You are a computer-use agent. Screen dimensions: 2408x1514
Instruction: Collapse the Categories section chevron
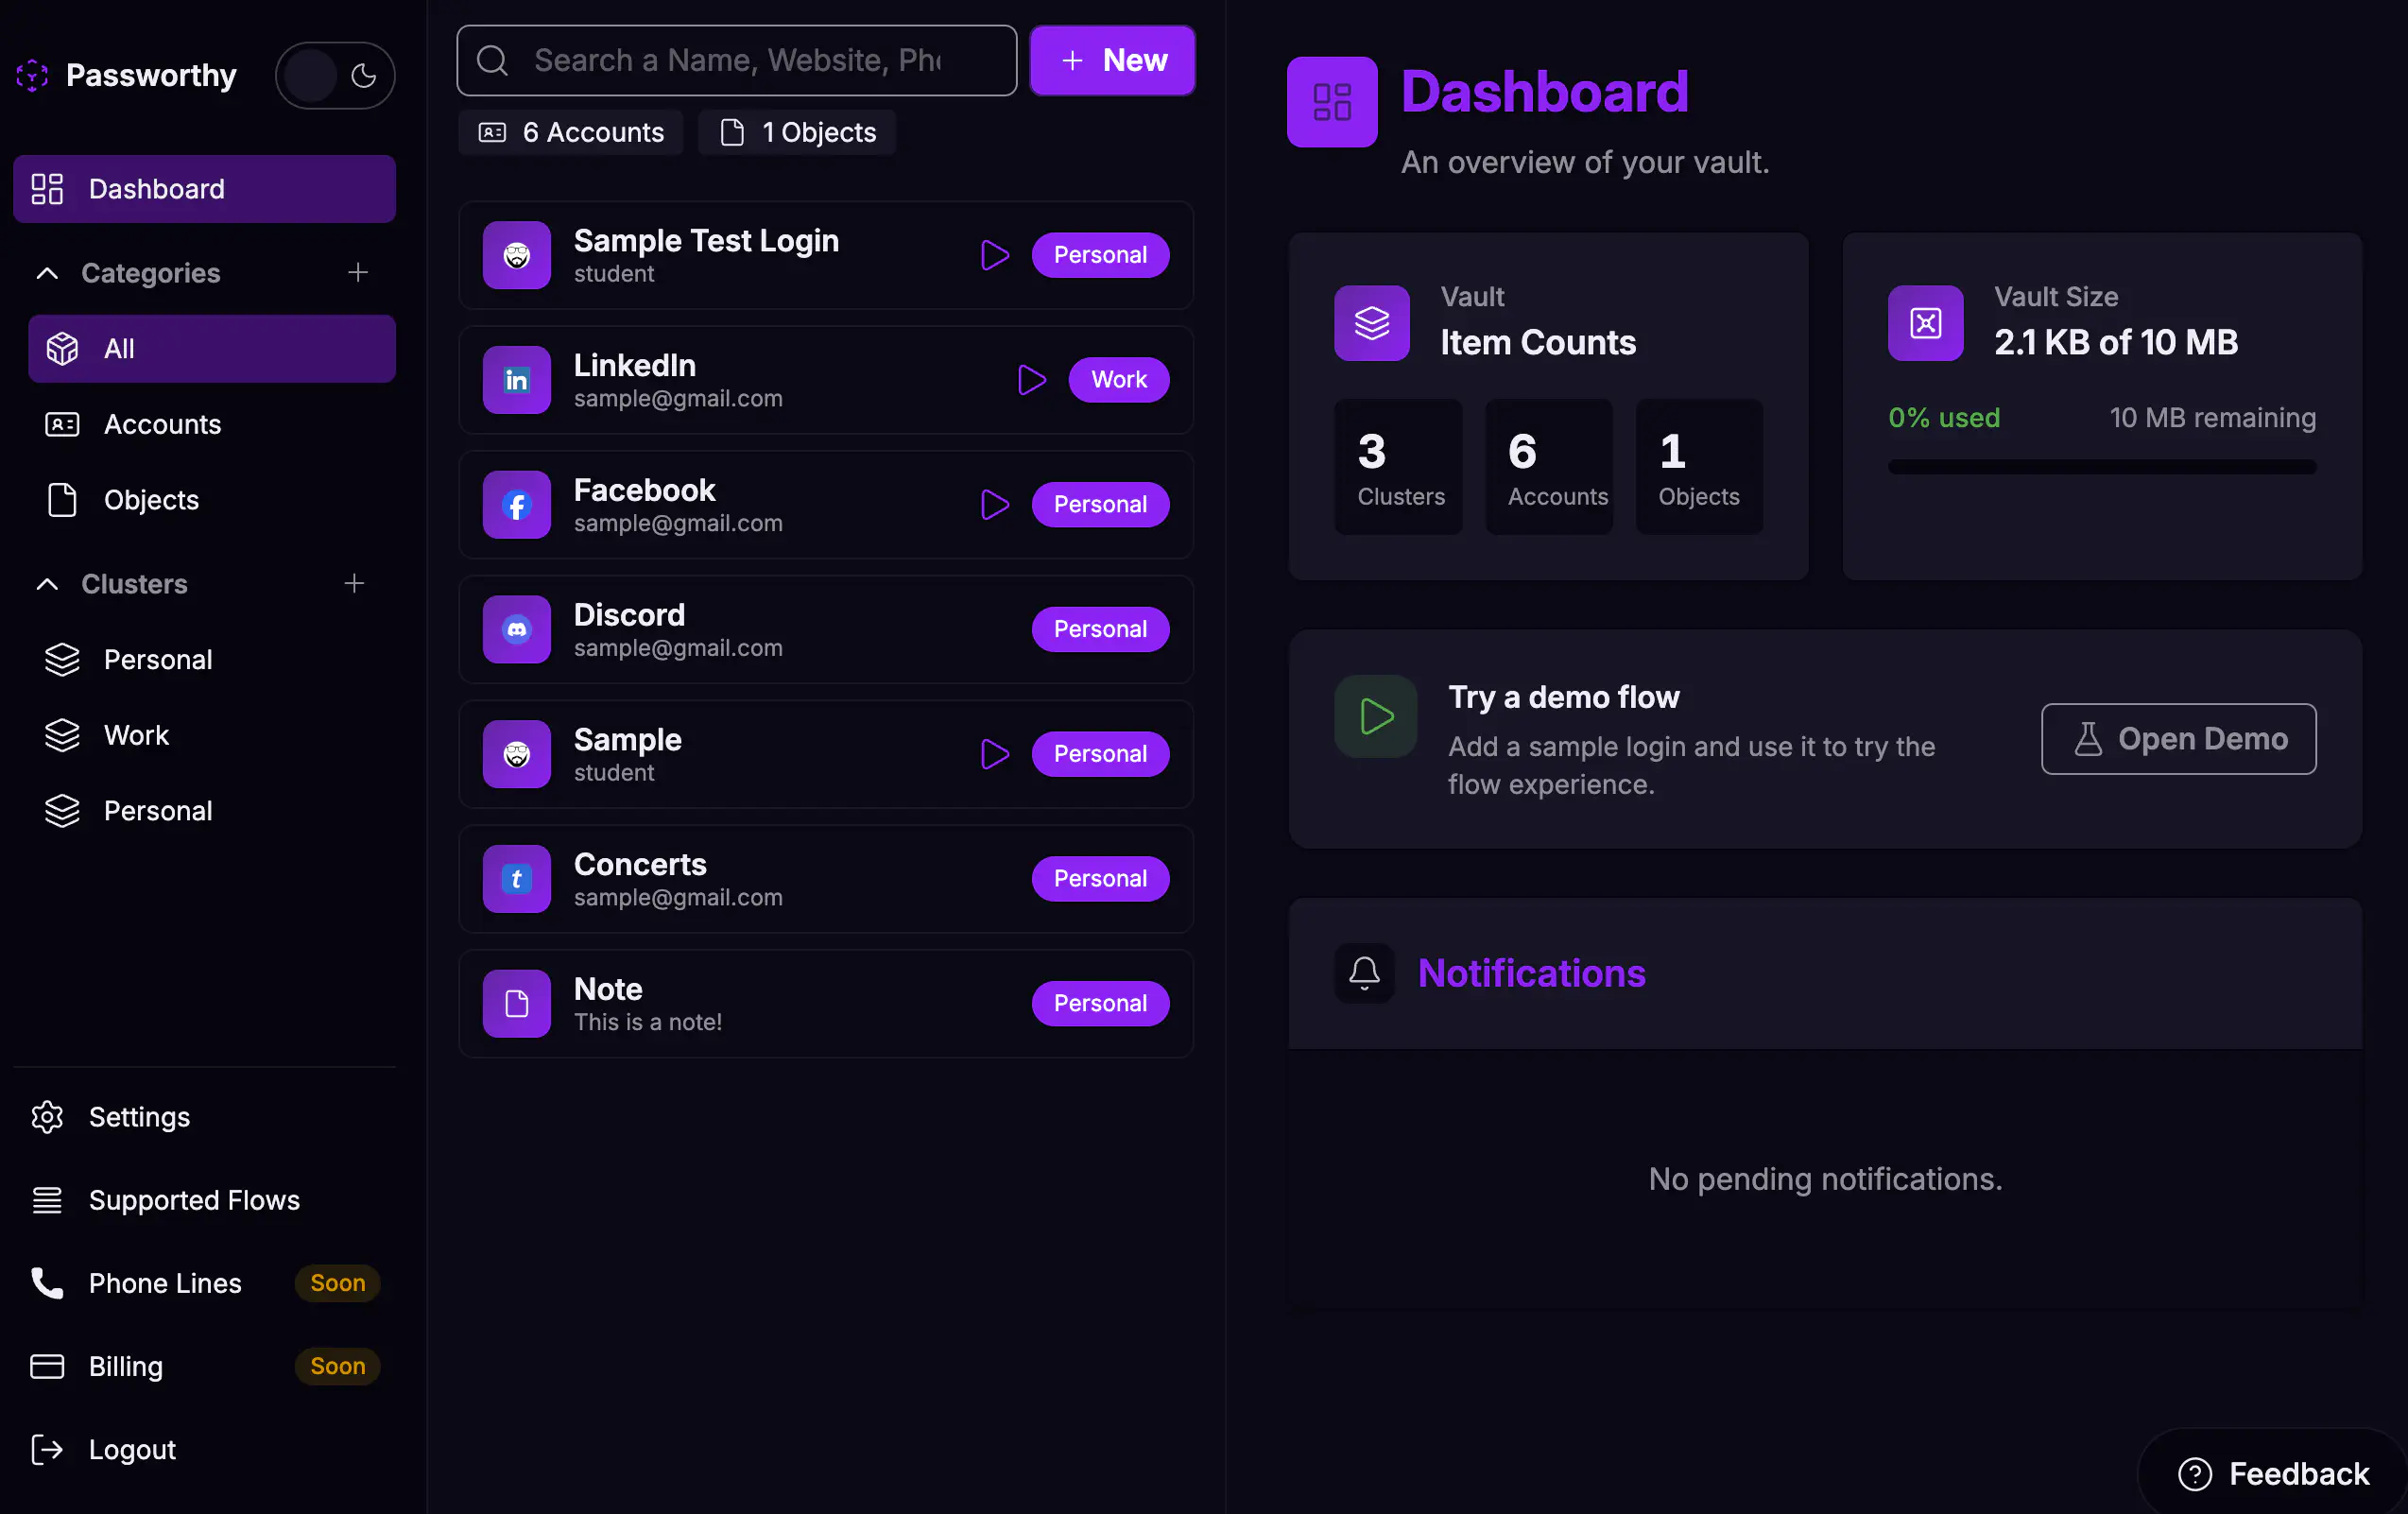tap(47, 273)
